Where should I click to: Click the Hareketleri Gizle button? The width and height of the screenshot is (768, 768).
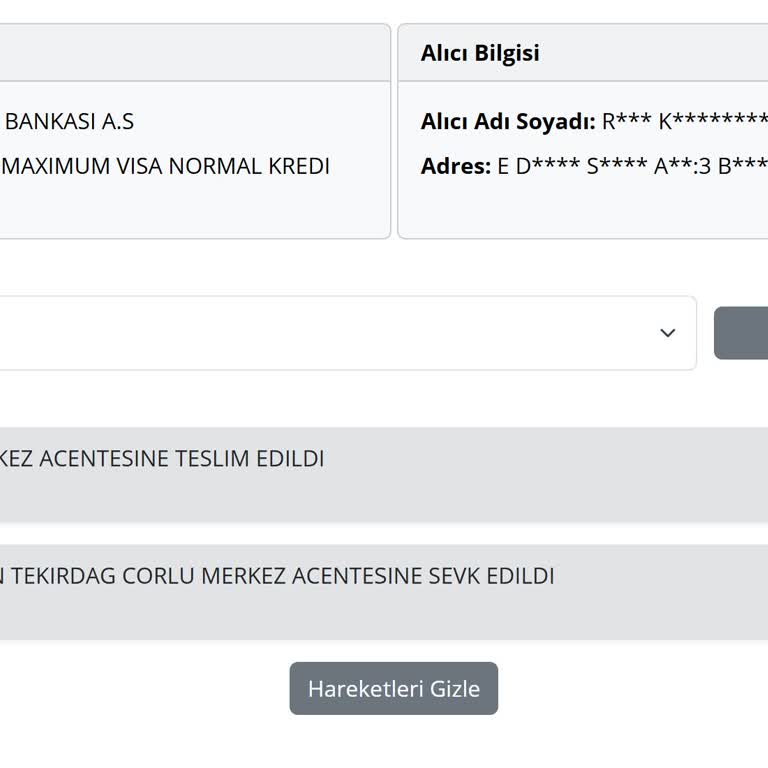click(393, 689)
